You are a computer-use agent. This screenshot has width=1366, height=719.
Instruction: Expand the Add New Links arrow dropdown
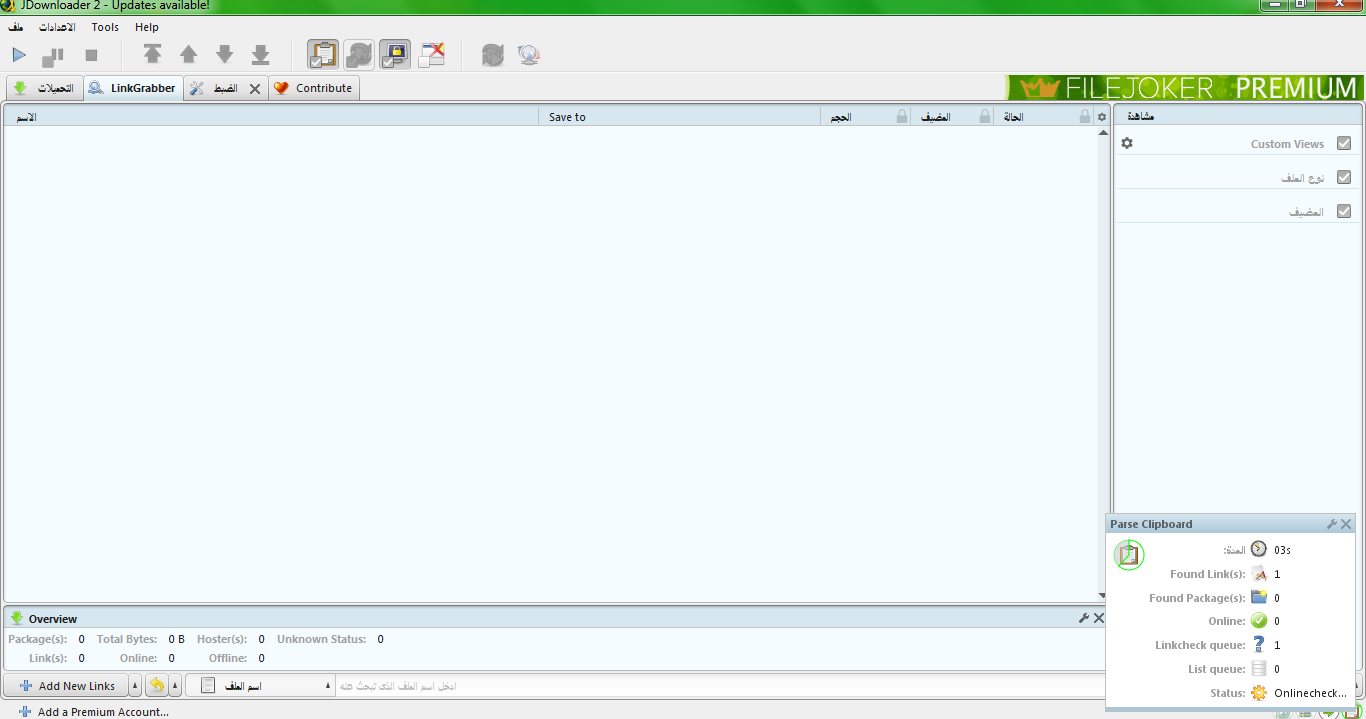(x=135, y=686)
